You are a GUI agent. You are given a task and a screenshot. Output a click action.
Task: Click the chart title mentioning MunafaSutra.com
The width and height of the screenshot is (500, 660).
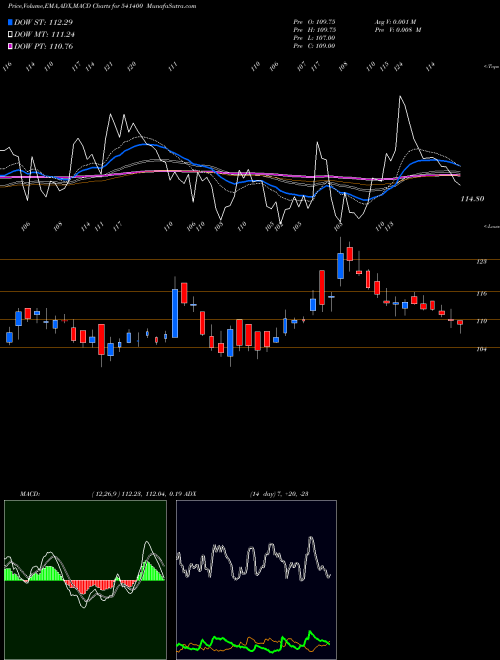[102, 6]
